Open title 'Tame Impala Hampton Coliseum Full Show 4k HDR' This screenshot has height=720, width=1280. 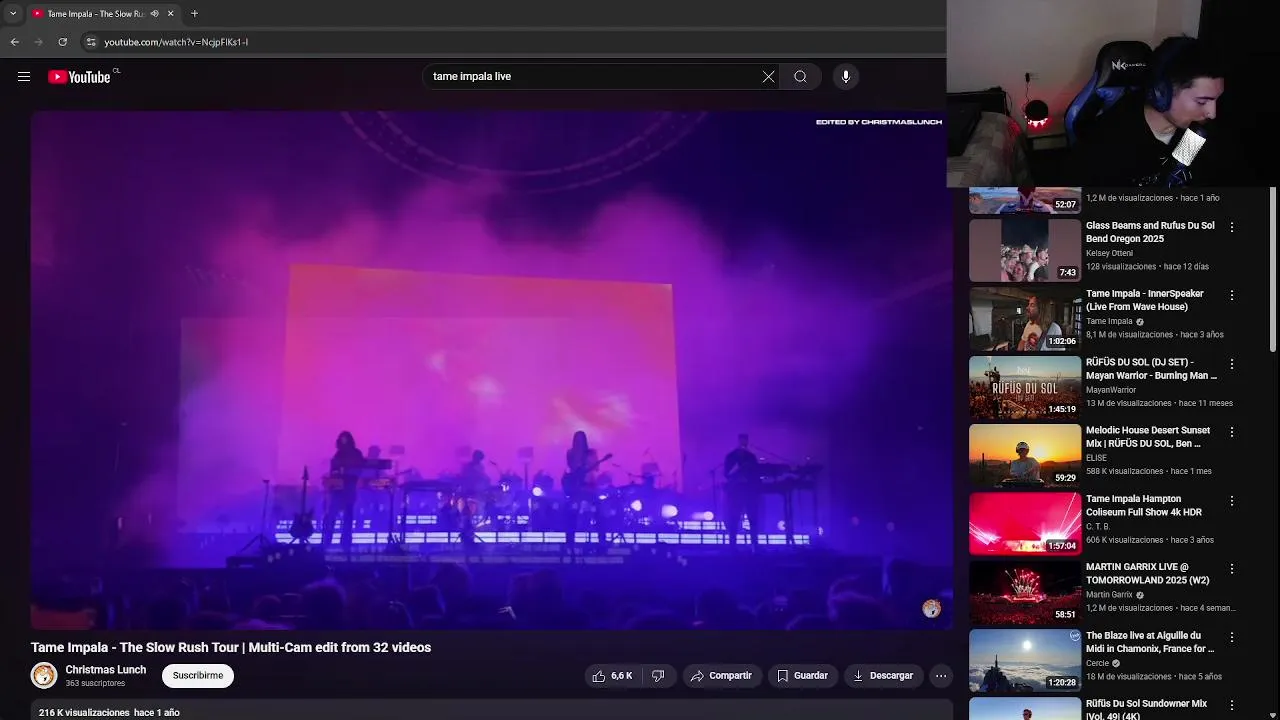[x=1144, y=505]
